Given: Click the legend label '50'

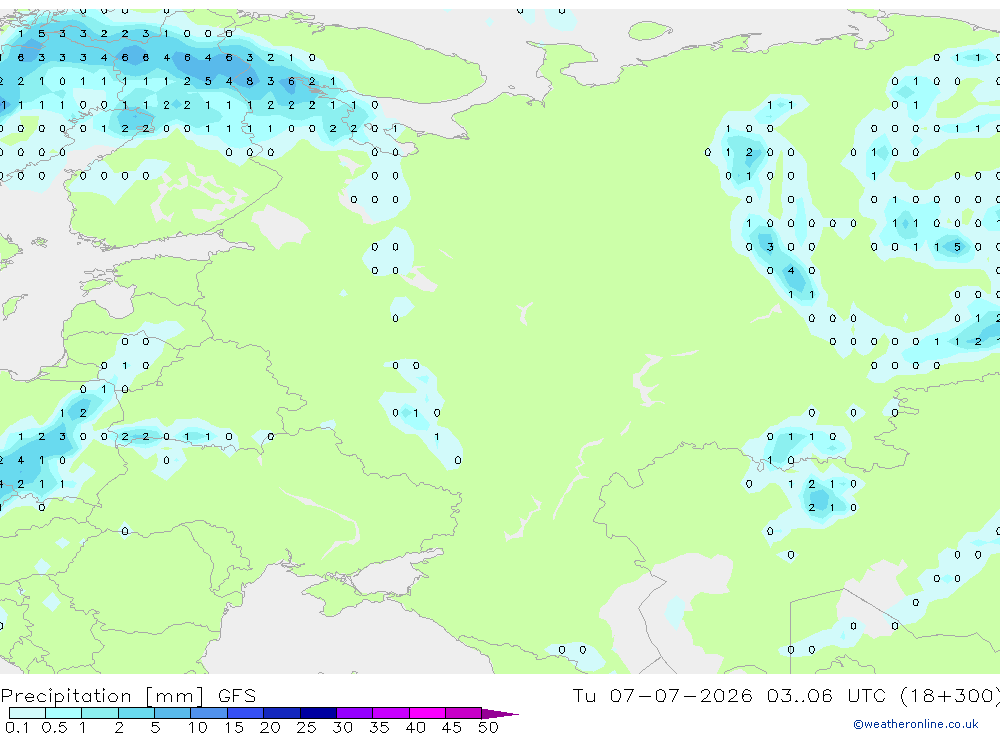Looking at the screenshot, I should click(x=488, y=727).
